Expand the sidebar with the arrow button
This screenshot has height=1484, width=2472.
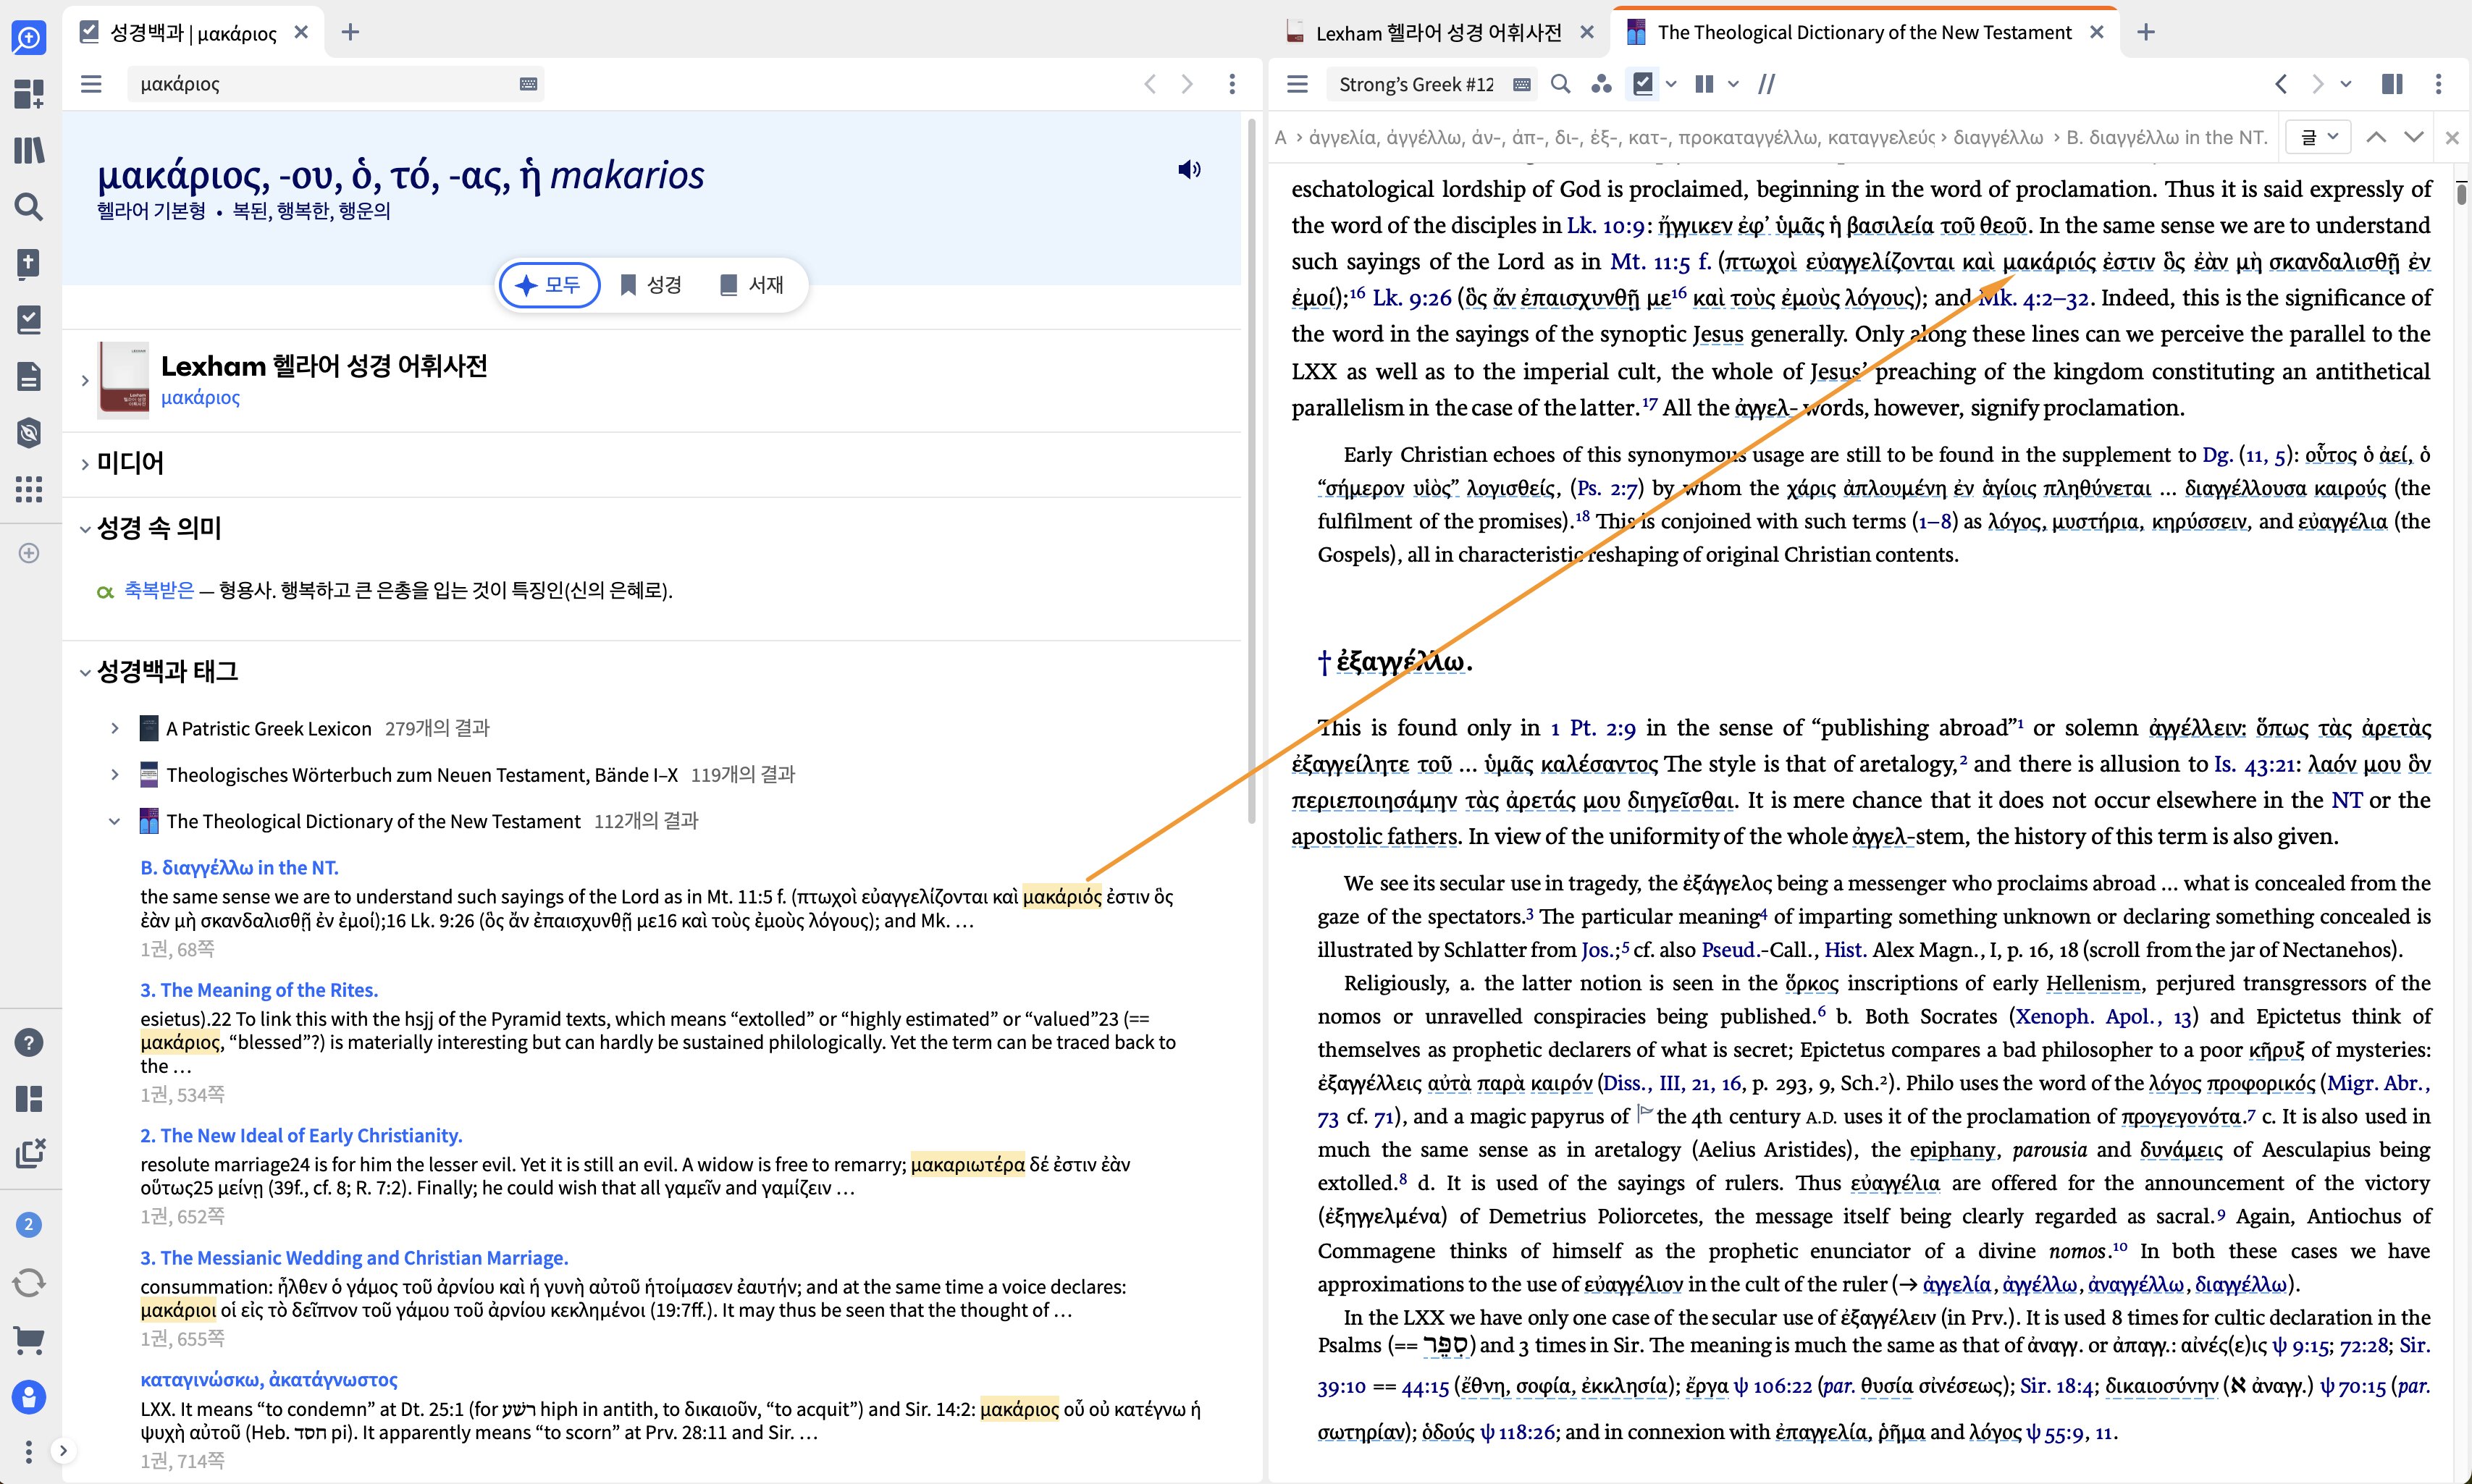[x=63, y=1450]
